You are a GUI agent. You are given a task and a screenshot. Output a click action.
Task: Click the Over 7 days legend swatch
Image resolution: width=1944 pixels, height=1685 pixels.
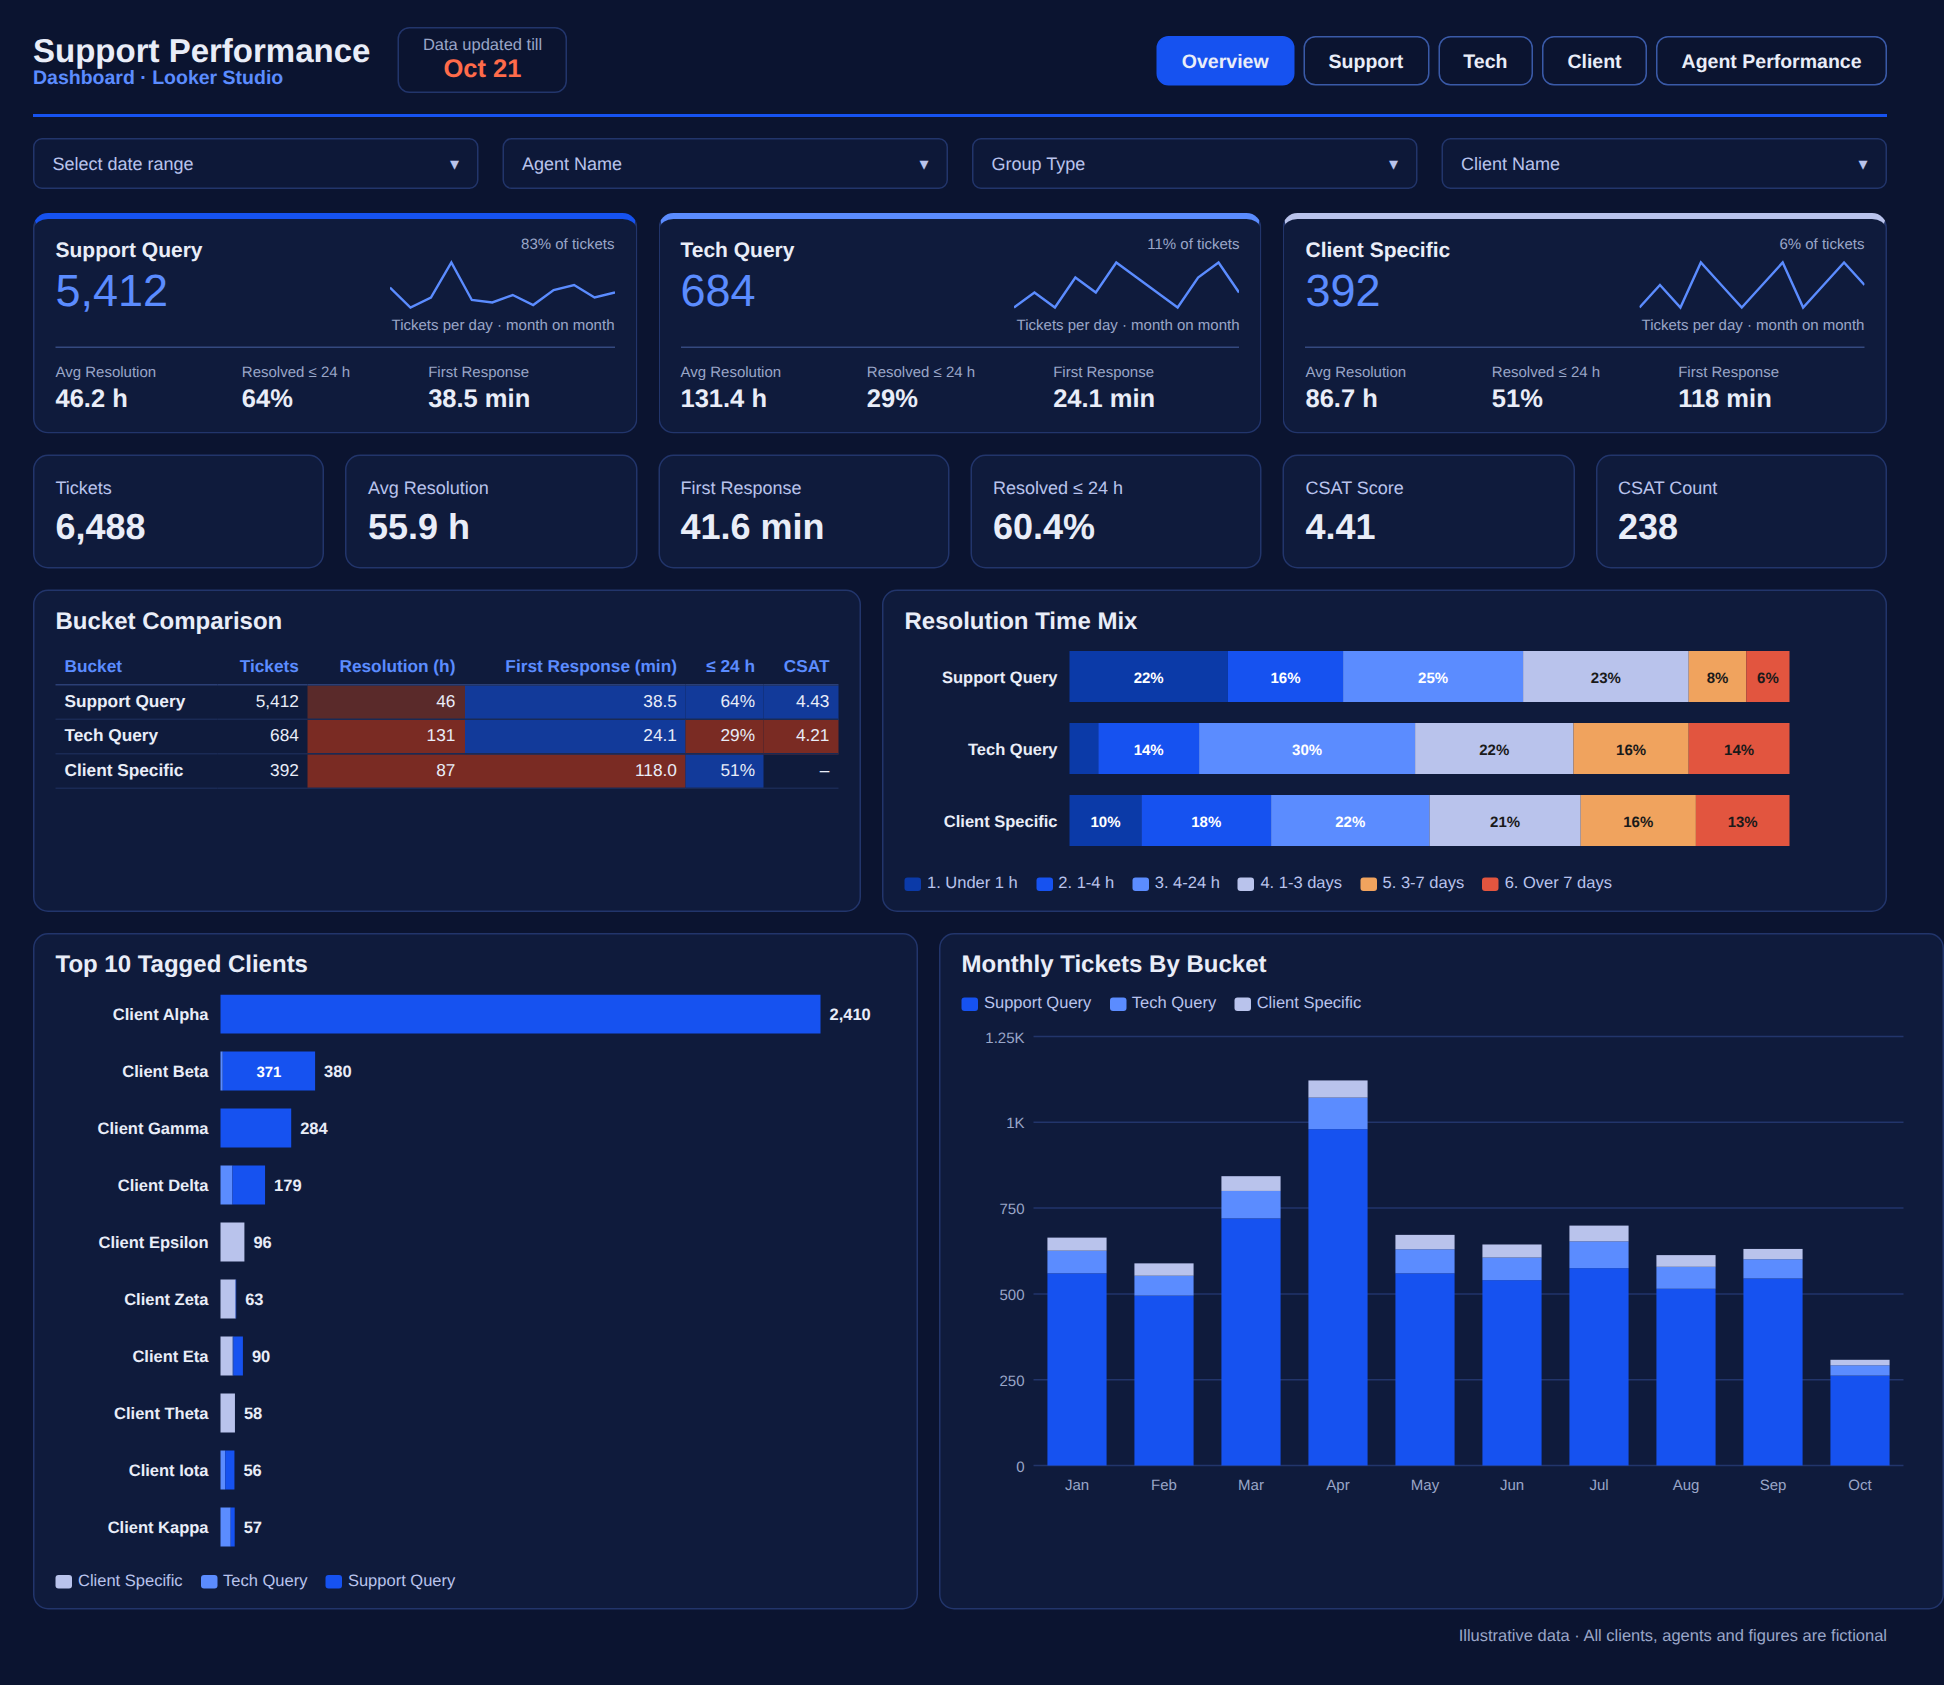tap(1490, 884)
